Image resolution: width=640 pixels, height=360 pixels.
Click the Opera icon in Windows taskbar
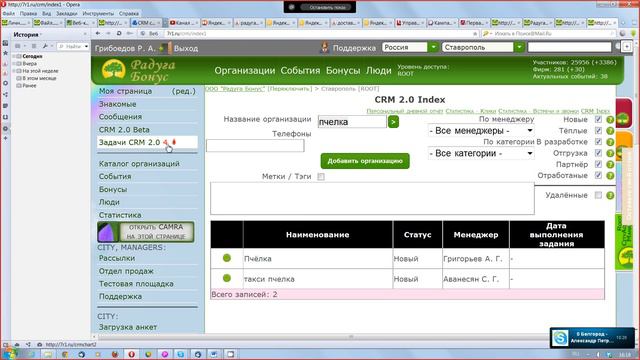131,354
